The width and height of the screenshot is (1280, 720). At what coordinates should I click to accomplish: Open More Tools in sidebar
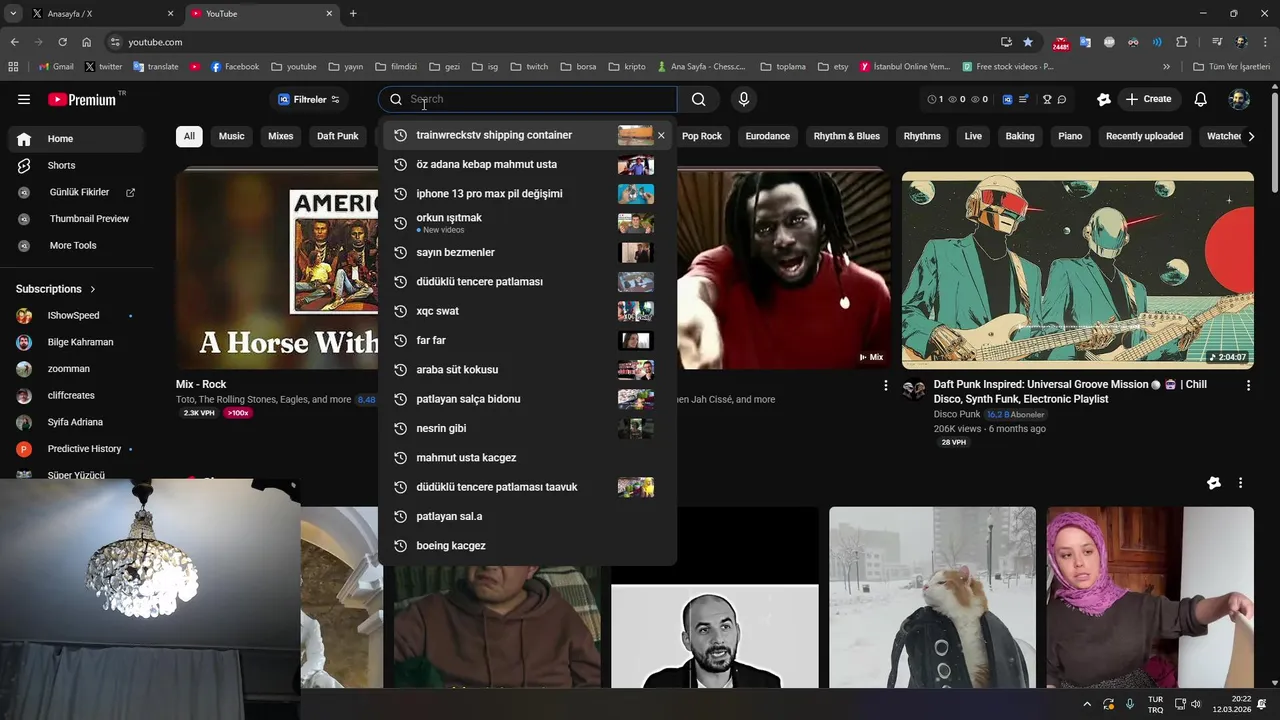click(x=74, y=246)
